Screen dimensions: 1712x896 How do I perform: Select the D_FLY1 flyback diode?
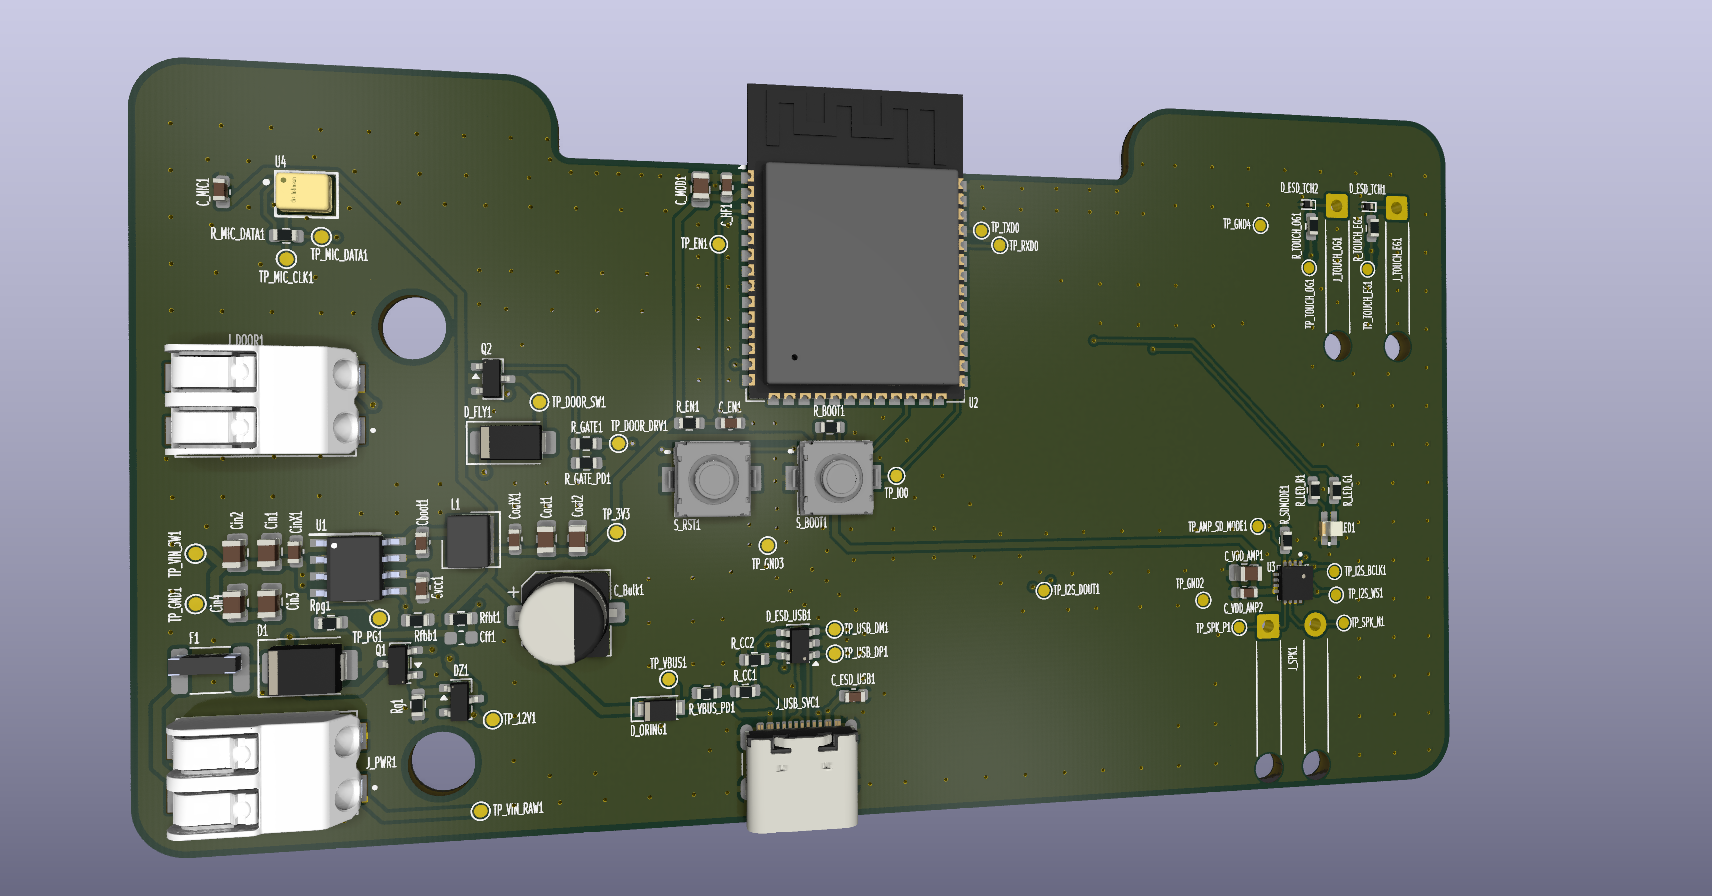tap(510, 442)
